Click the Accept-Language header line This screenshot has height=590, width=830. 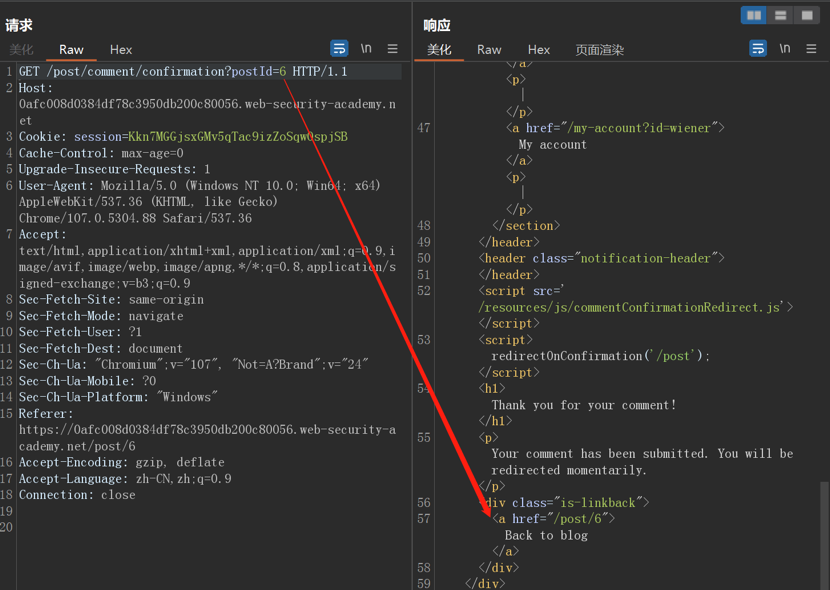[125, 478]
